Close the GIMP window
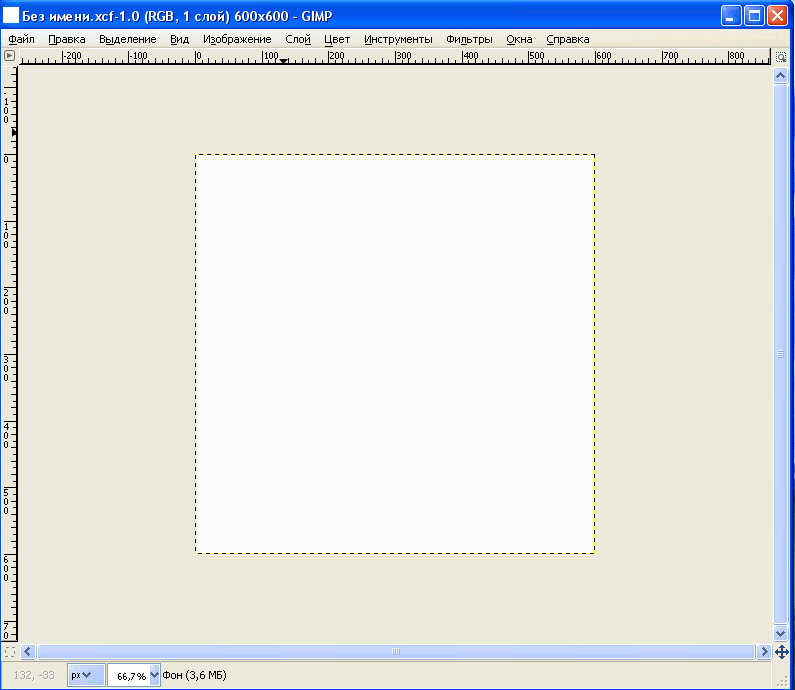The width and height of the screenshot is (795, 690). click(777, 16)
